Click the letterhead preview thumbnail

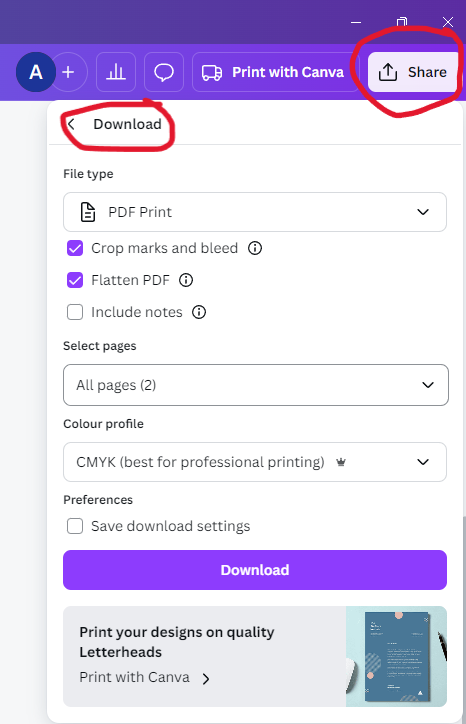[x=396, y=657]
